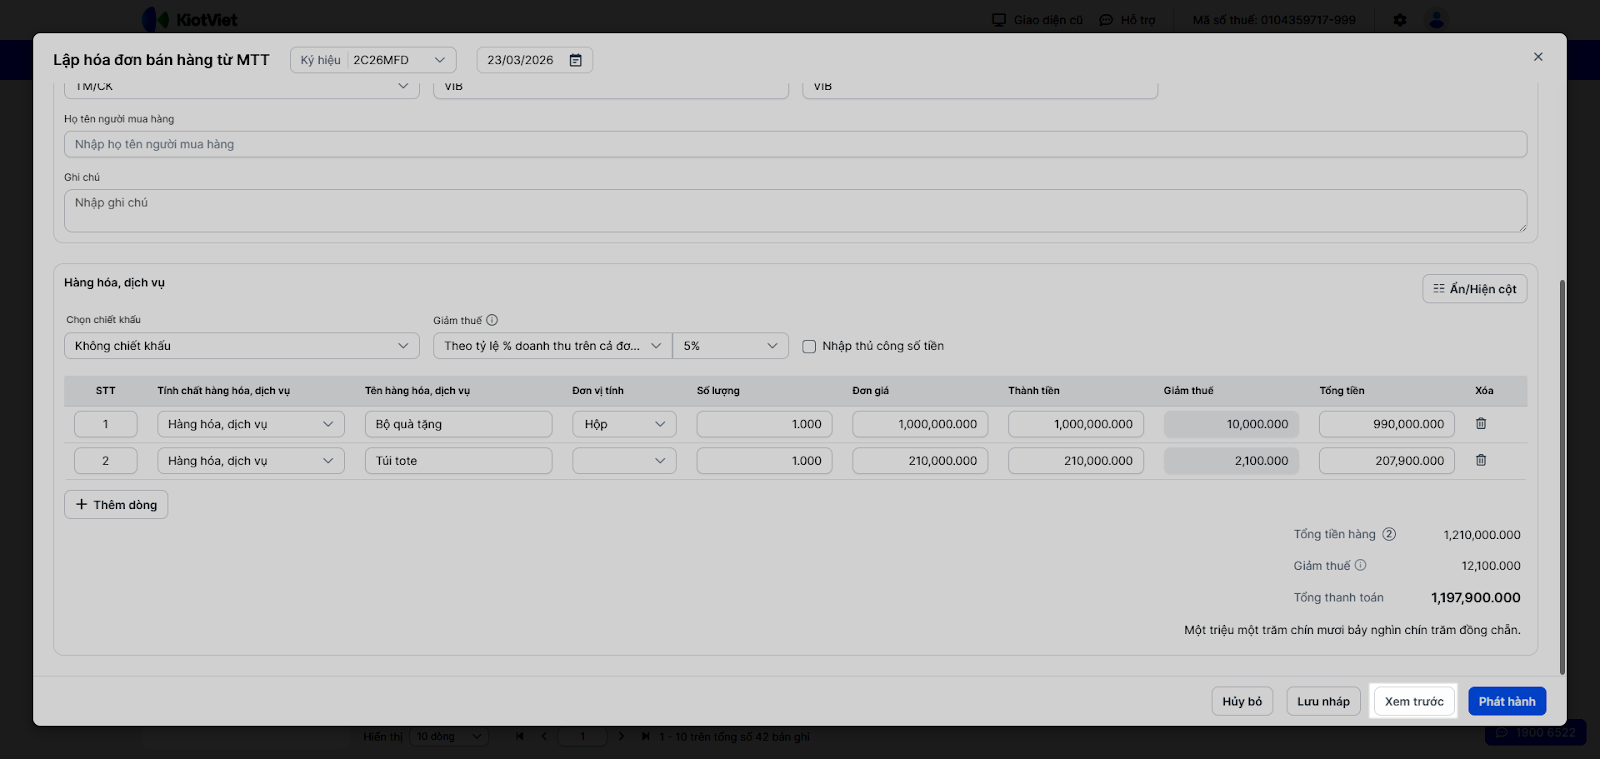
Task: Open the 5% tax rate dropdown
Action: click(x=730, y=346)
